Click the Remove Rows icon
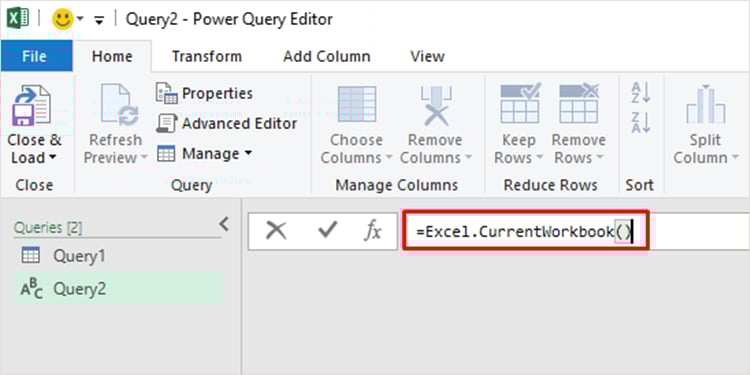The width and height of the screenshot is (750, 375). click(579, 103)
